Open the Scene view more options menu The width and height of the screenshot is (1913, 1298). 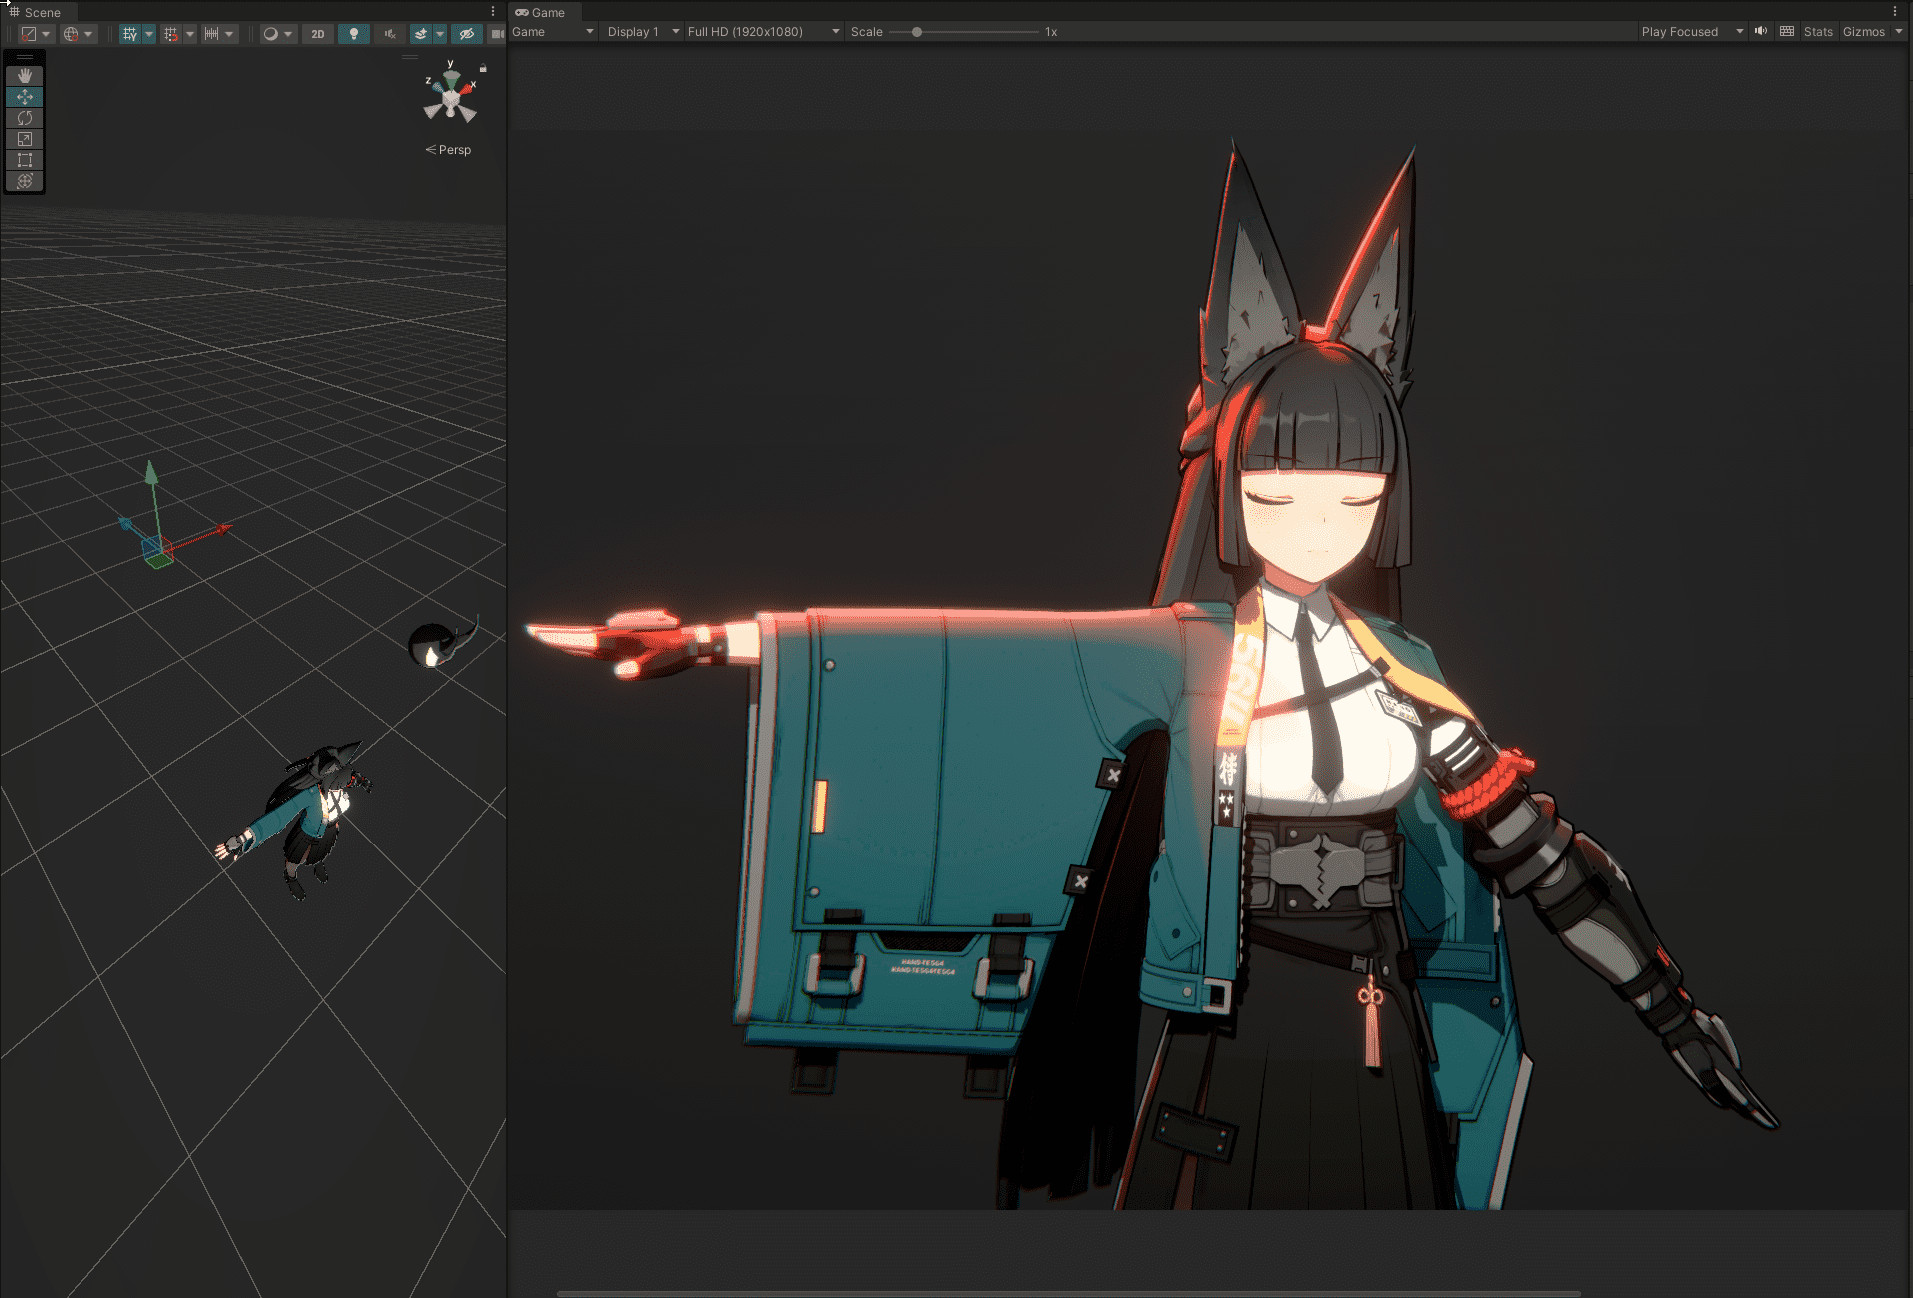(x=493, y=12)
